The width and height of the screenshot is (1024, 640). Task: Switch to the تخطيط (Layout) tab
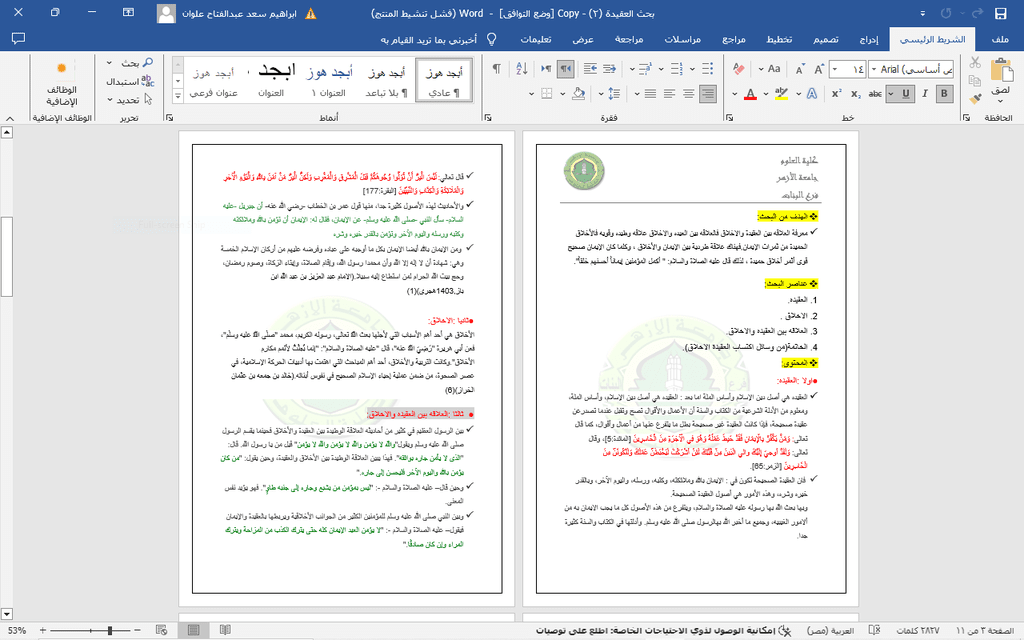(x=779, y=39)
